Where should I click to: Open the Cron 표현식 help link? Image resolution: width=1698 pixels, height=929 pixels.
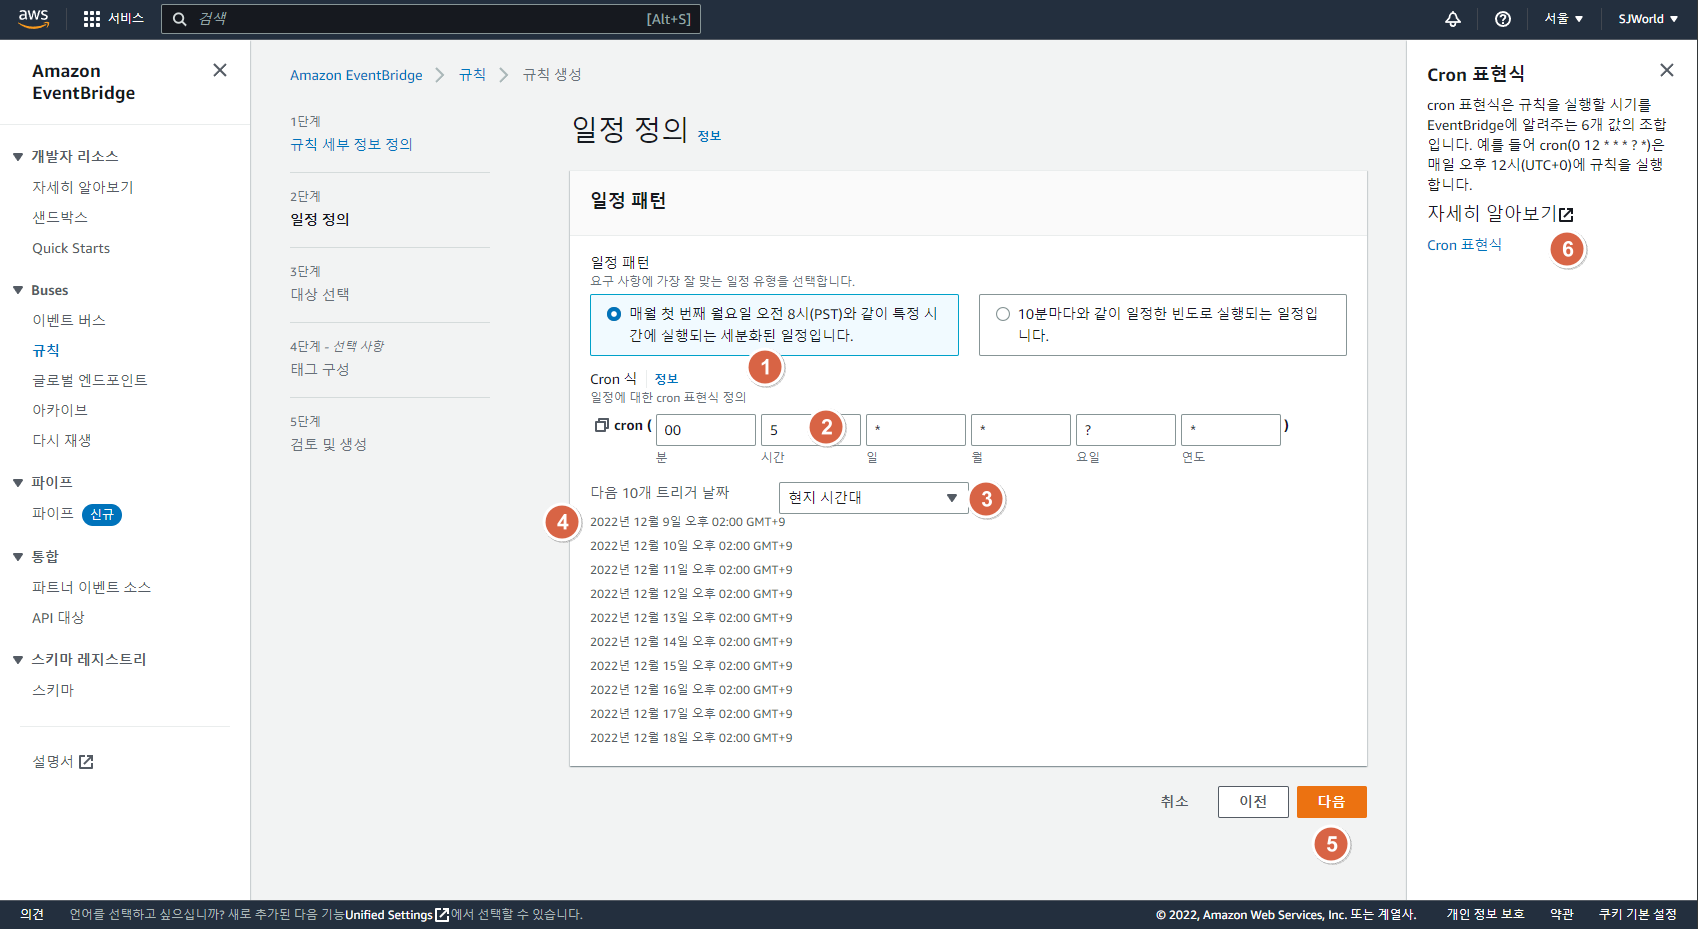click(x=1464, y=245)
